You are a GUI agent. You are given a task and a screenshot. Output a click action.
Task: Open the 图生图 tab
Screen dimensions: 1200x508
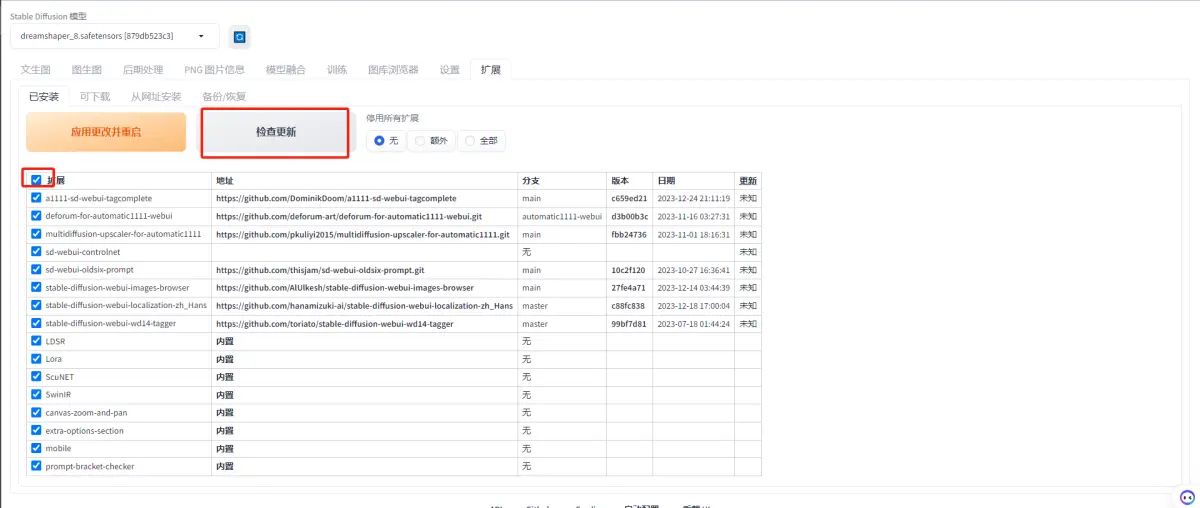pyautogui.click(x=86, y=70)
